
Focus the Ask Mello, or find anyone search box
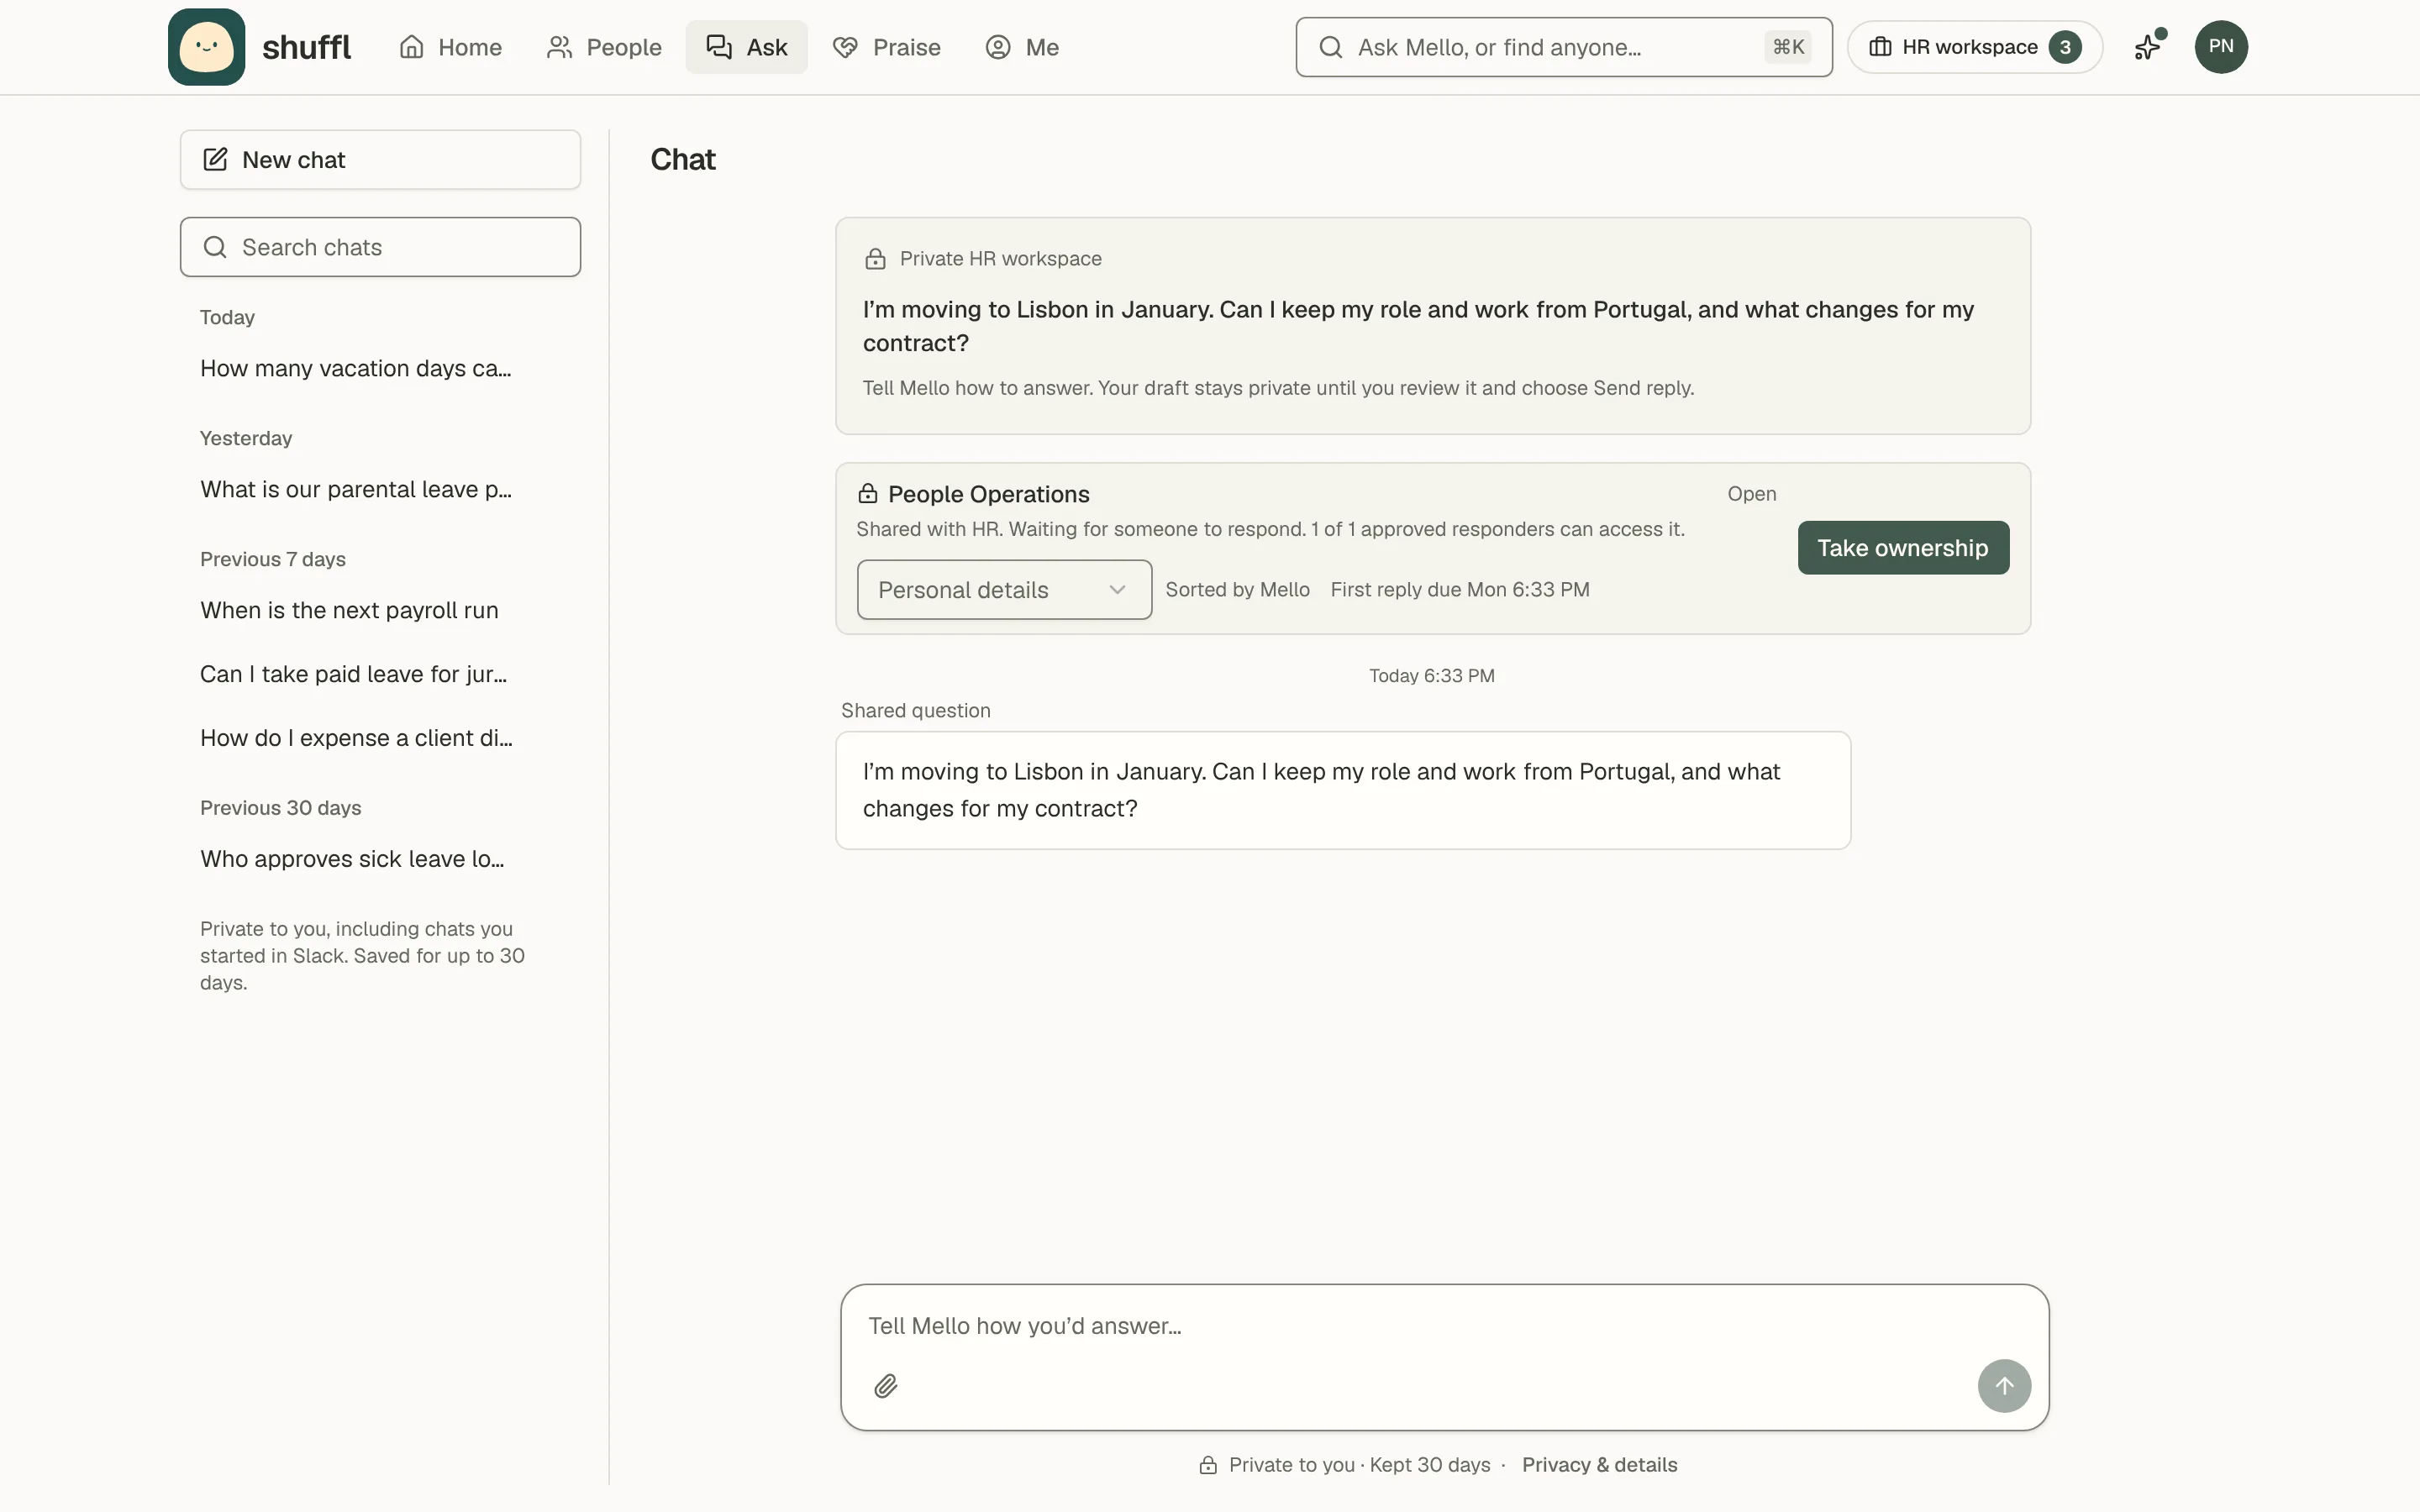tap(1564, 47)
